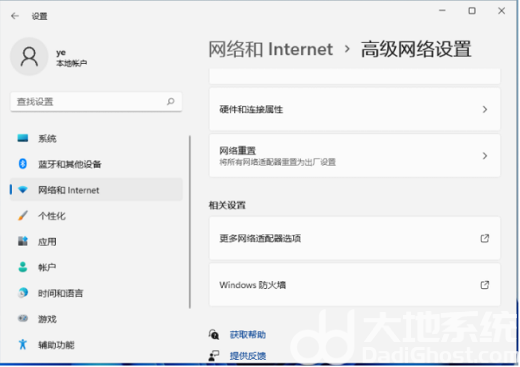Open the ye account avatar
Viewport: 520px width, 367px height.
[x=29, y=57]
